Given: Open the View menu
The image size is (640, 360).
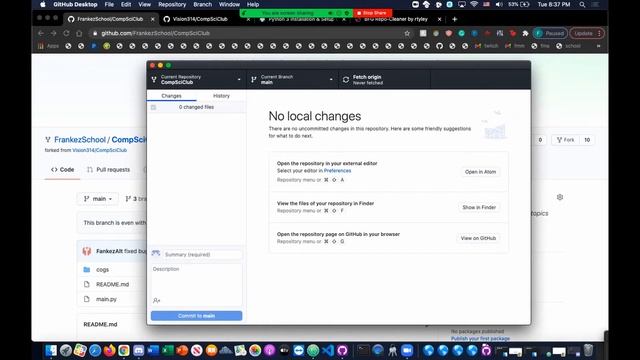Looking at the screenshot, I should [144, 4].
